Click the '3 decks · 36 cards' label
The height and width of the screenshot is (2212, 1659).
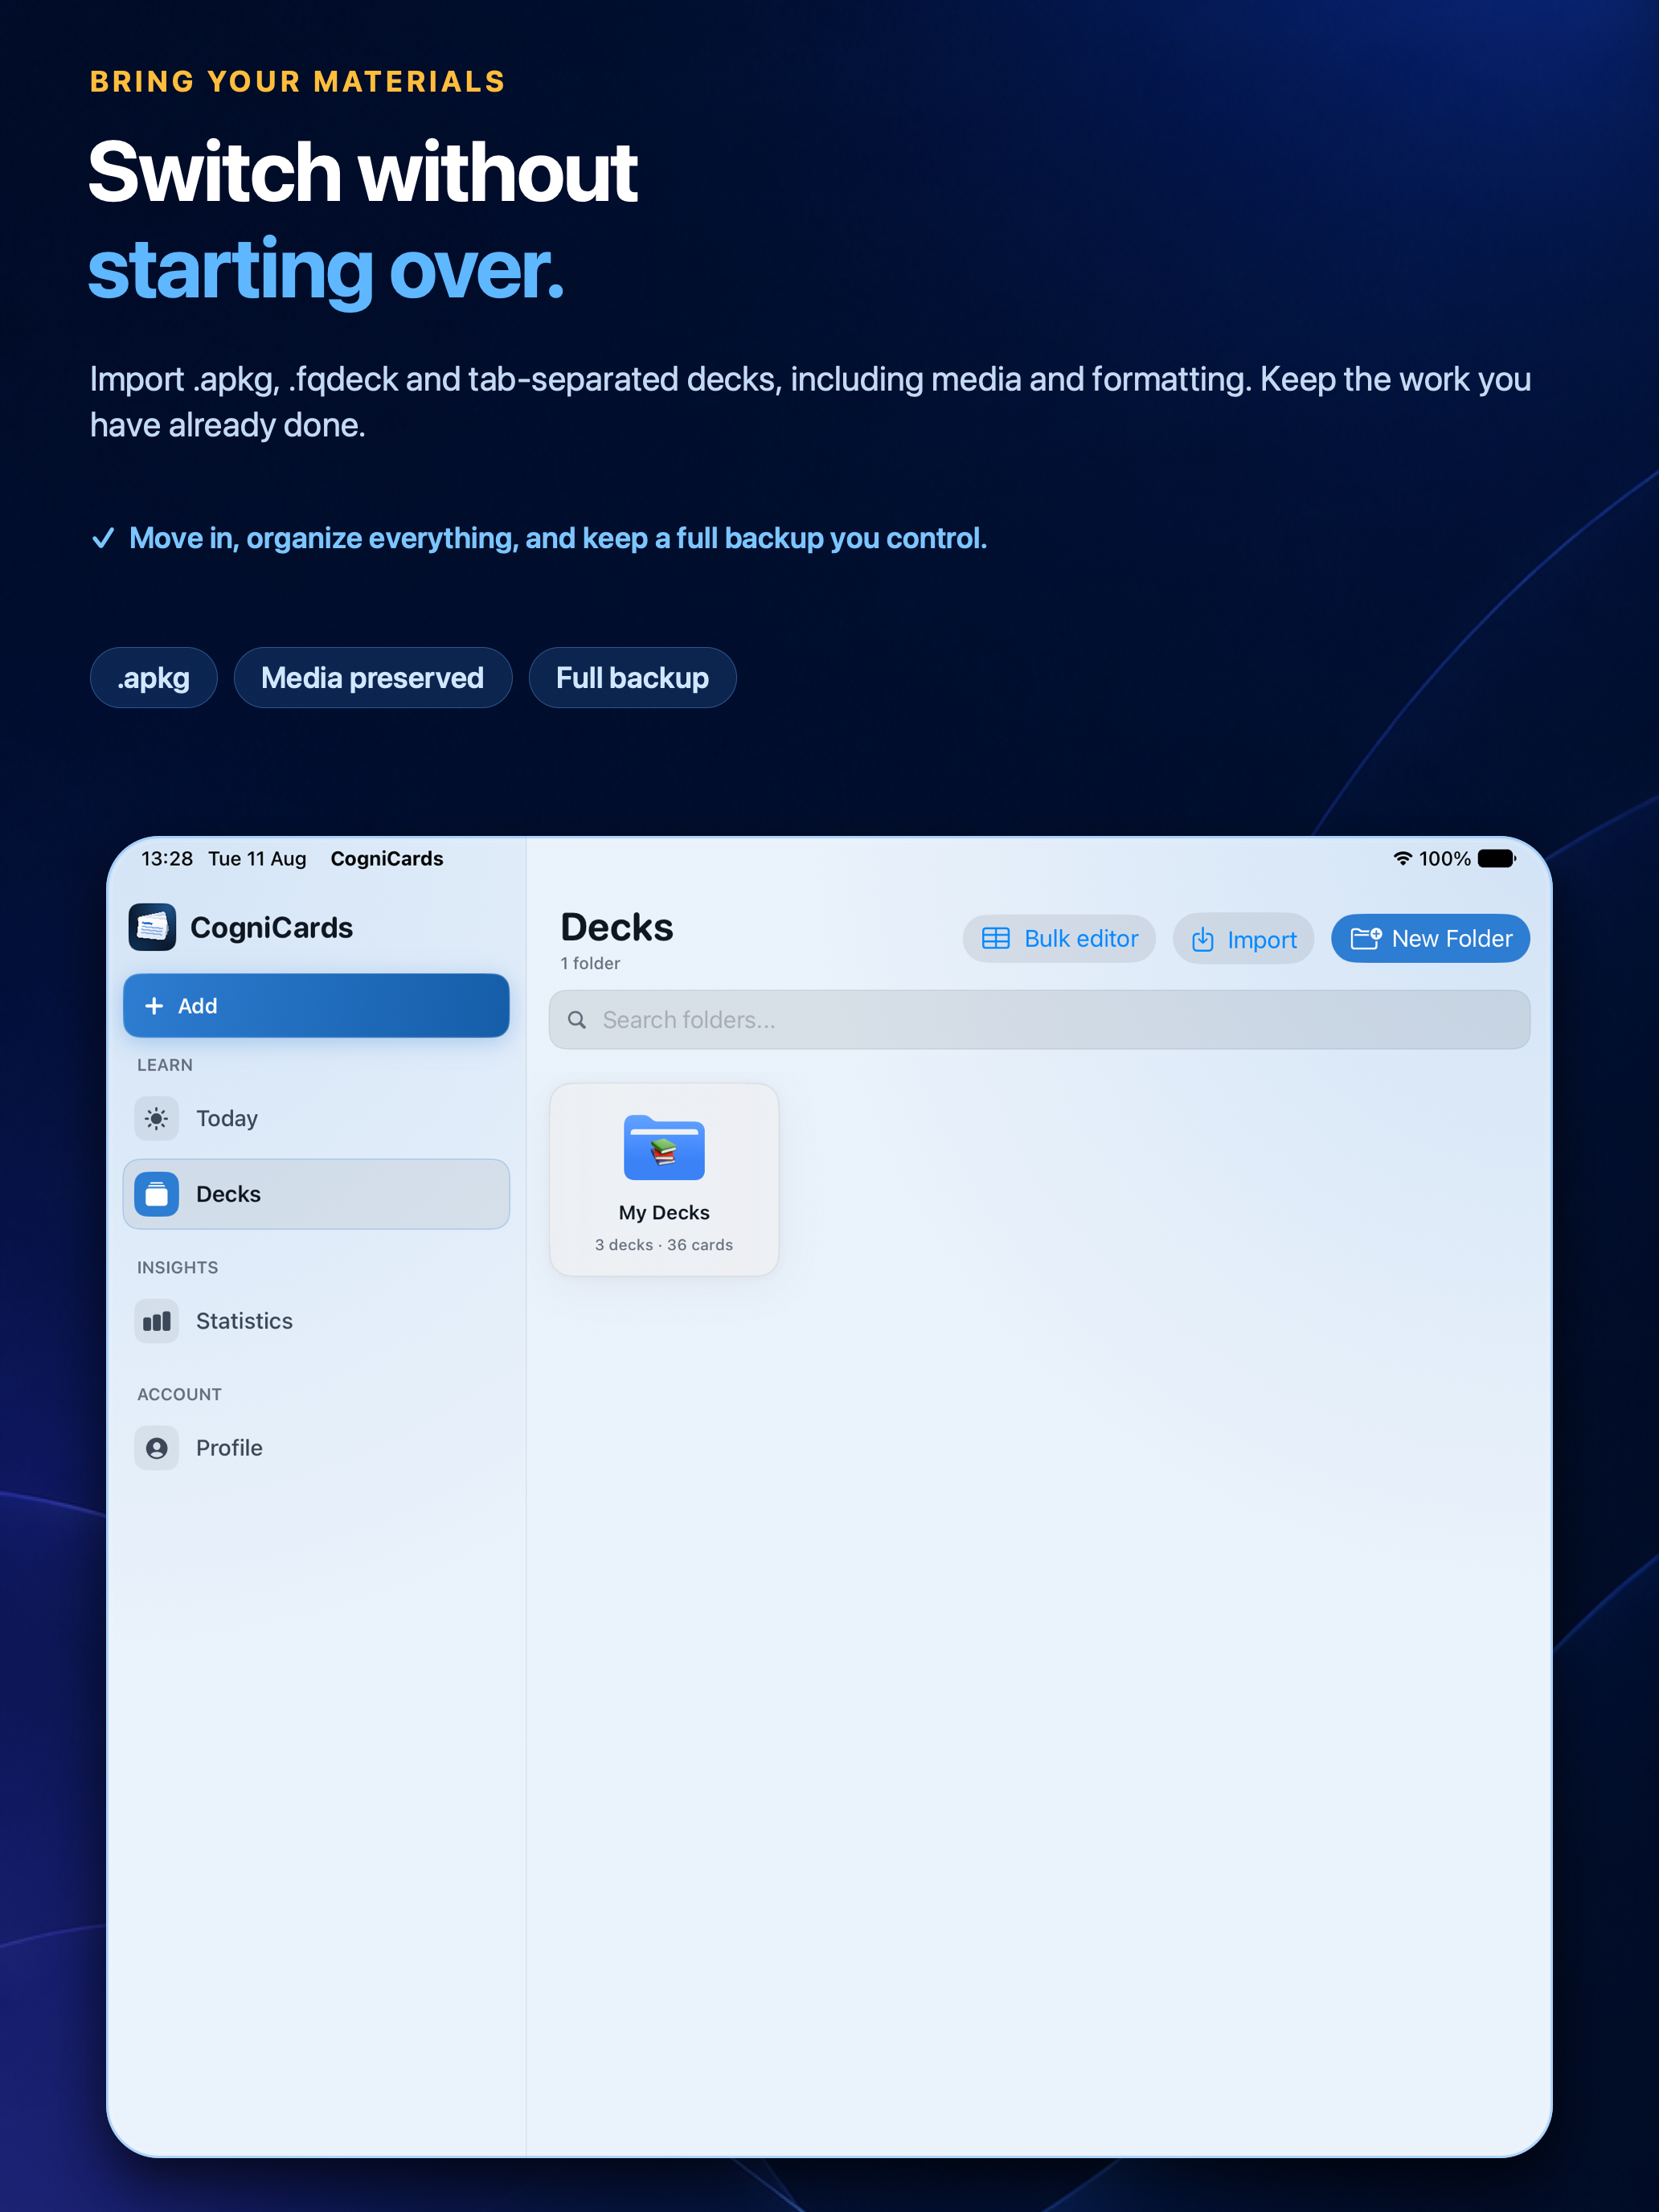(664, 1245)
